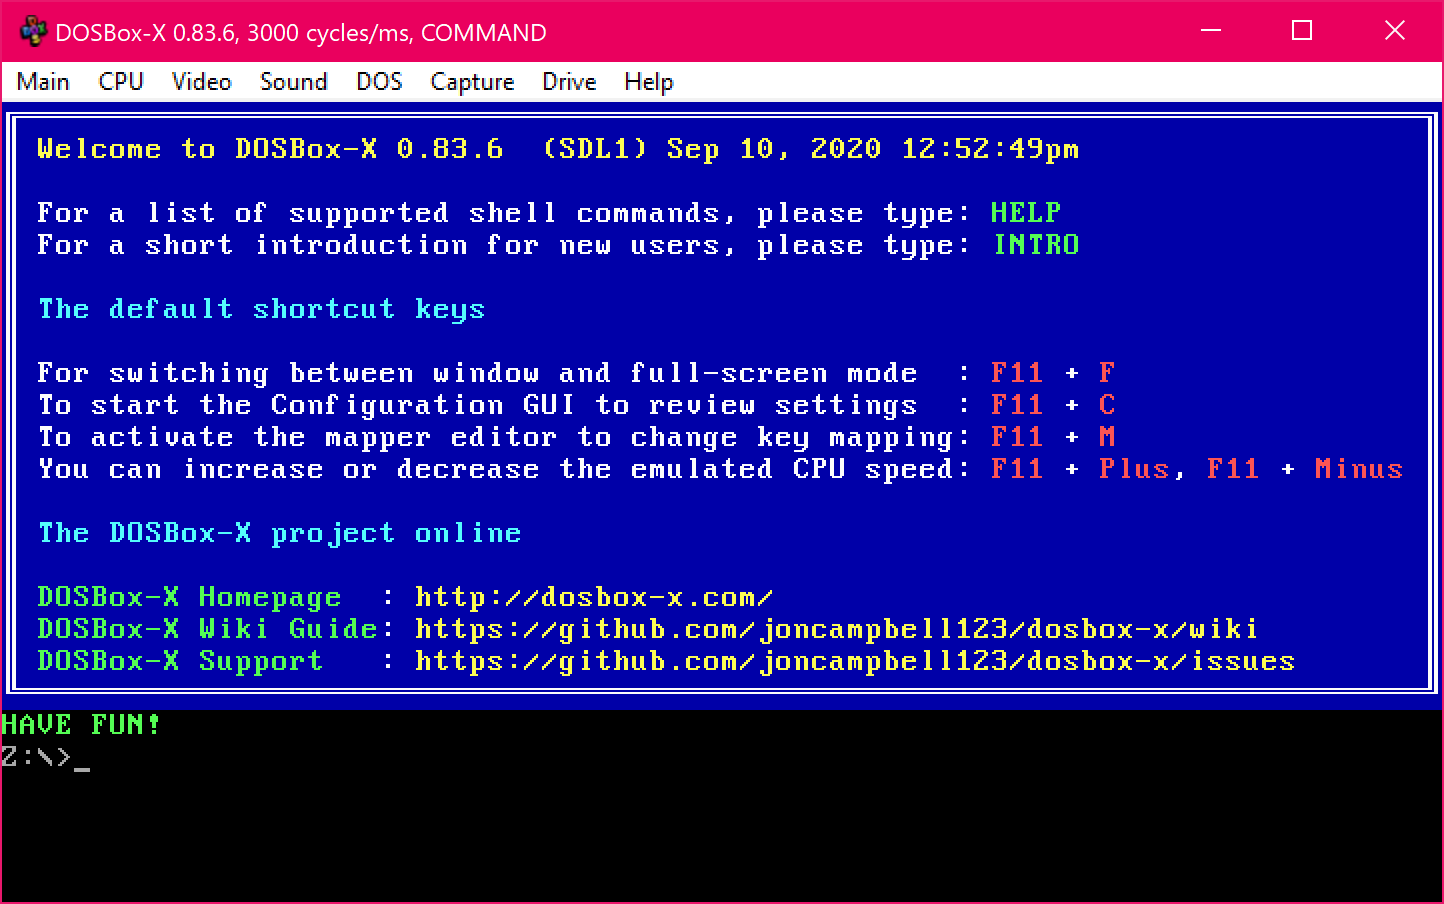Image resolution: width=1444 pixels, height=904 pixels.
Task: Open the Sound menu
Action: coord(293,82)
